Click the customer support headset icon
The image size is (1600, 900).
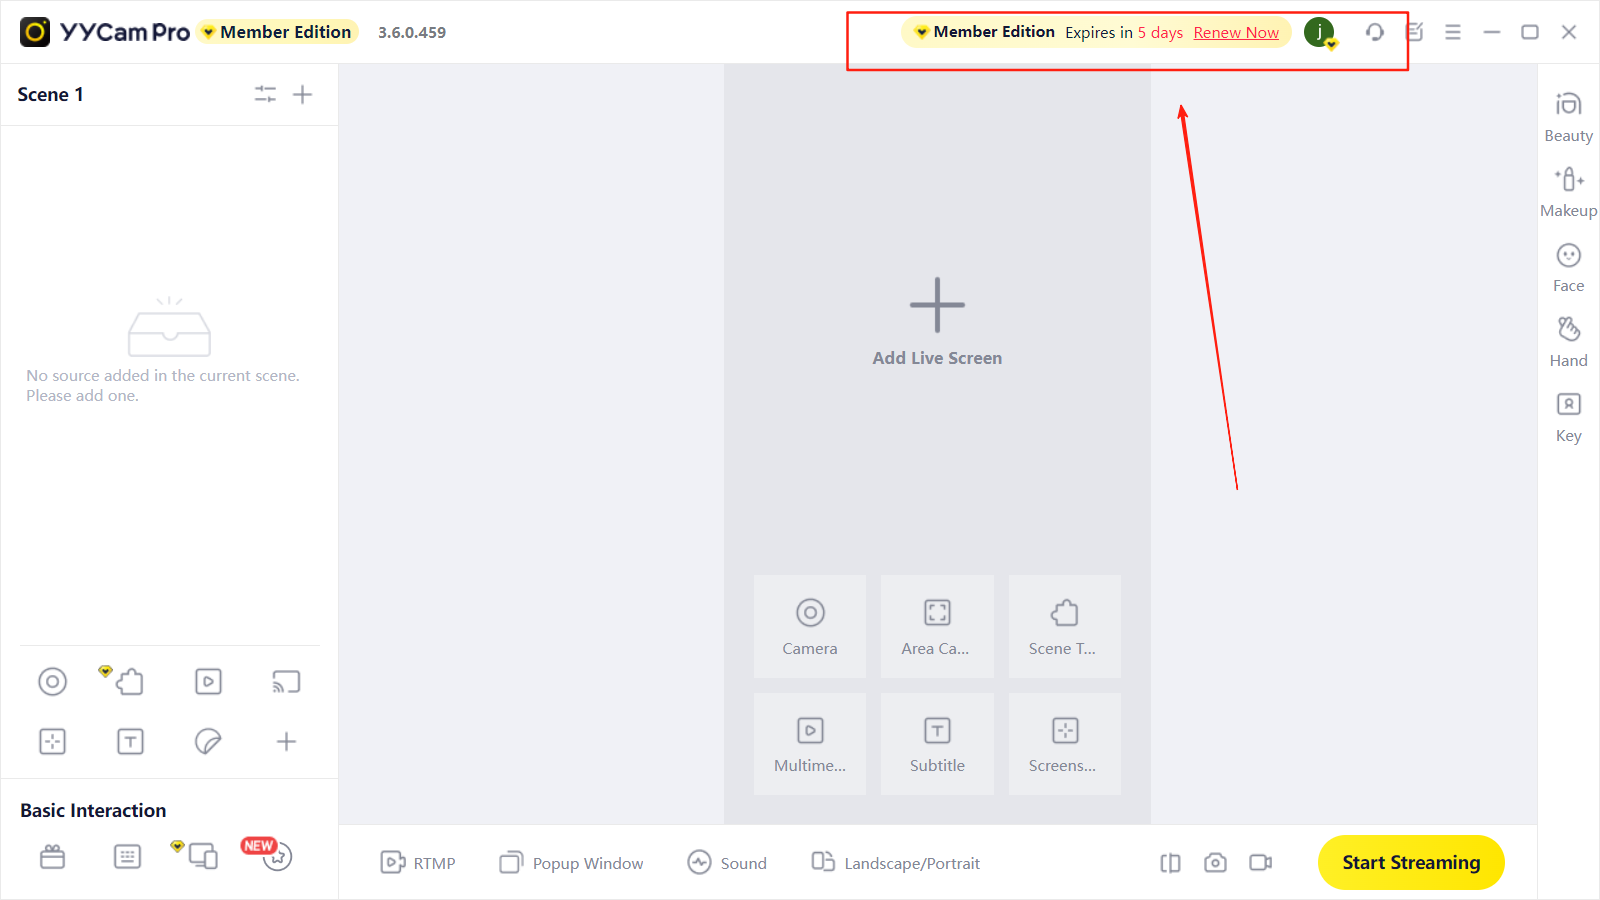pyautogui.click(x=1375, y=32)
